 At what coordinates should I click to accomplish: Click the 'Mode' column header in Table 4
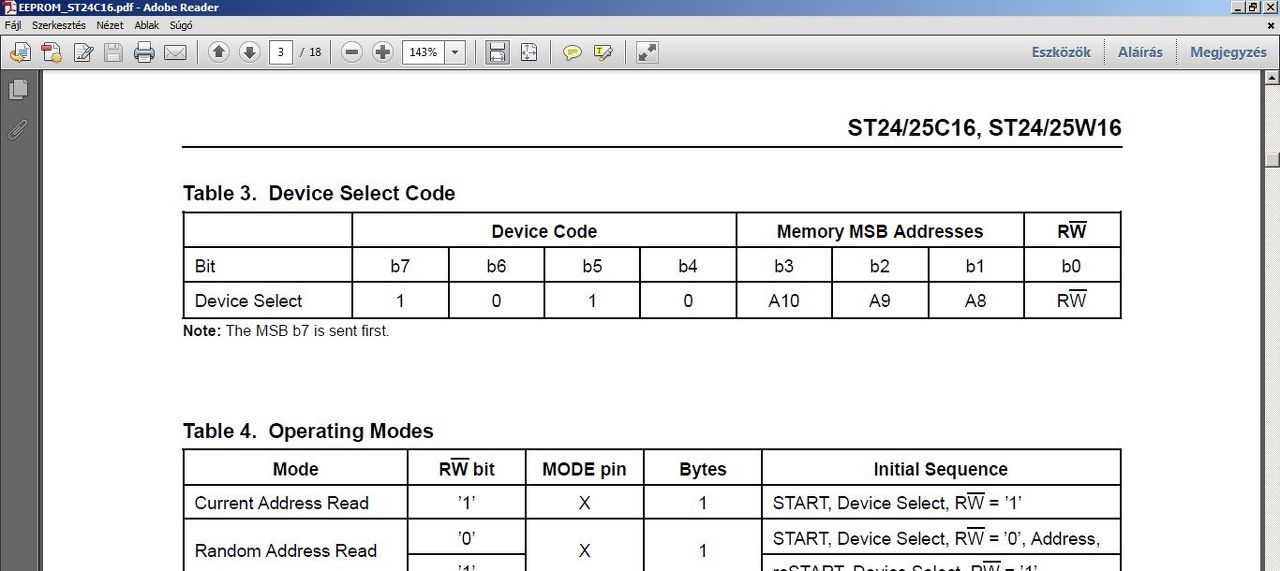(x=296, y=469)
